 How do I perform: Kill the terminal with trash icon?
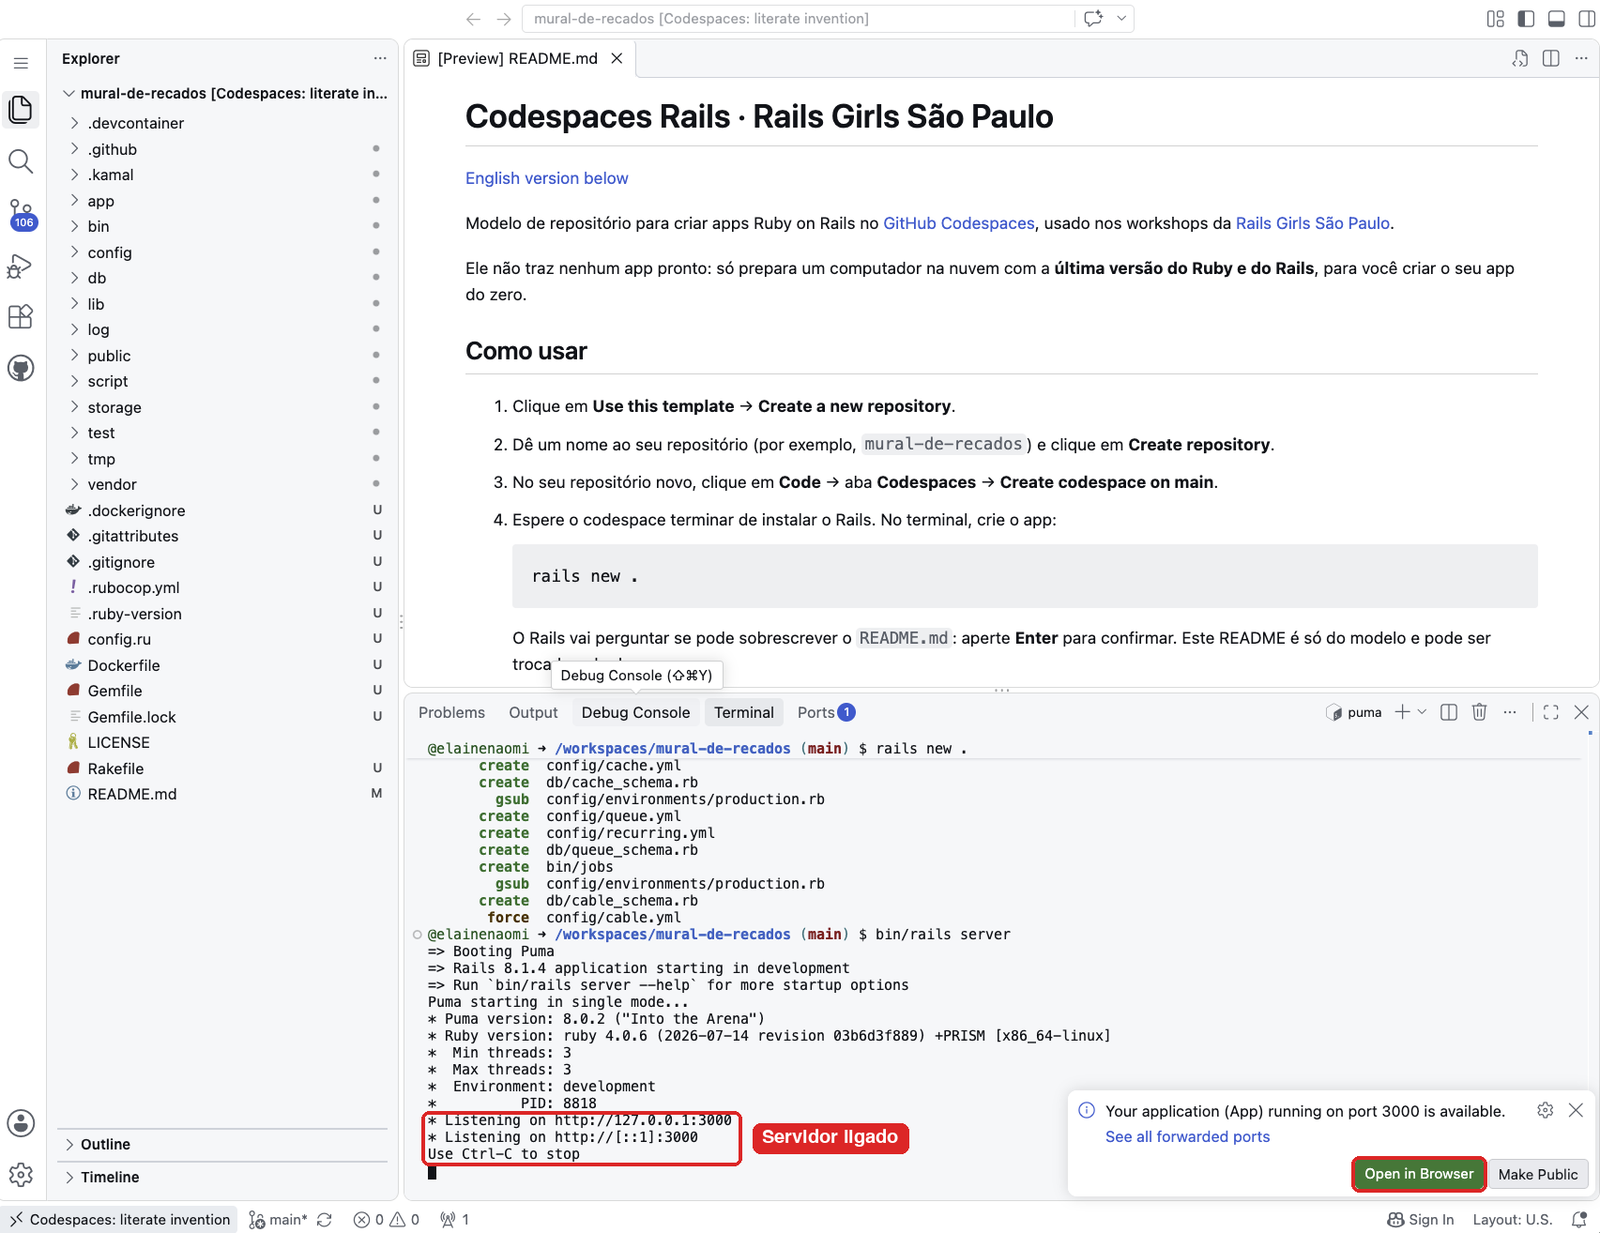tap(1480, 712)
